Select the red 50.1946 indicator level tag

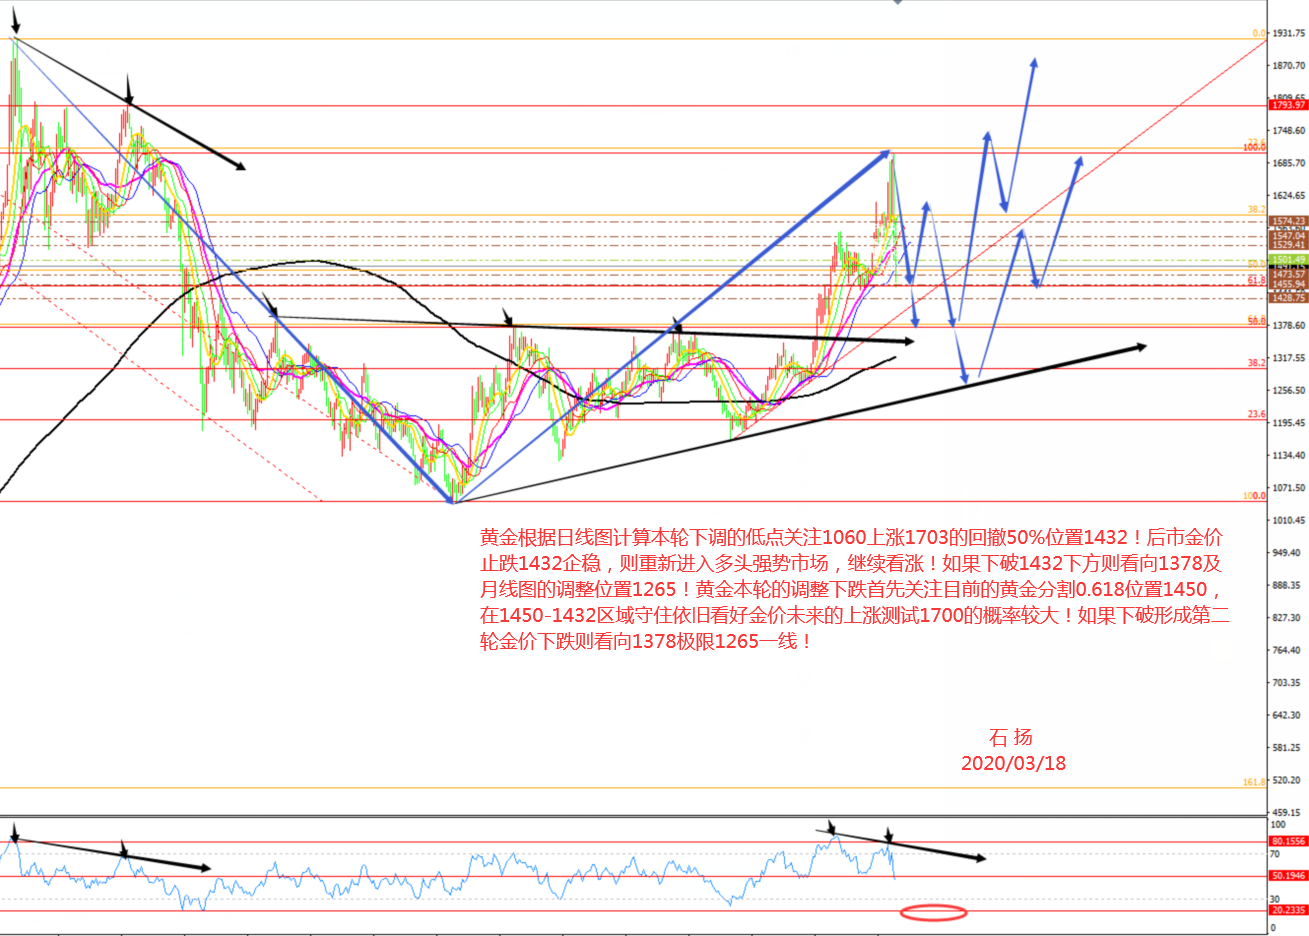pyautogui.click(x=1288, y=876)
